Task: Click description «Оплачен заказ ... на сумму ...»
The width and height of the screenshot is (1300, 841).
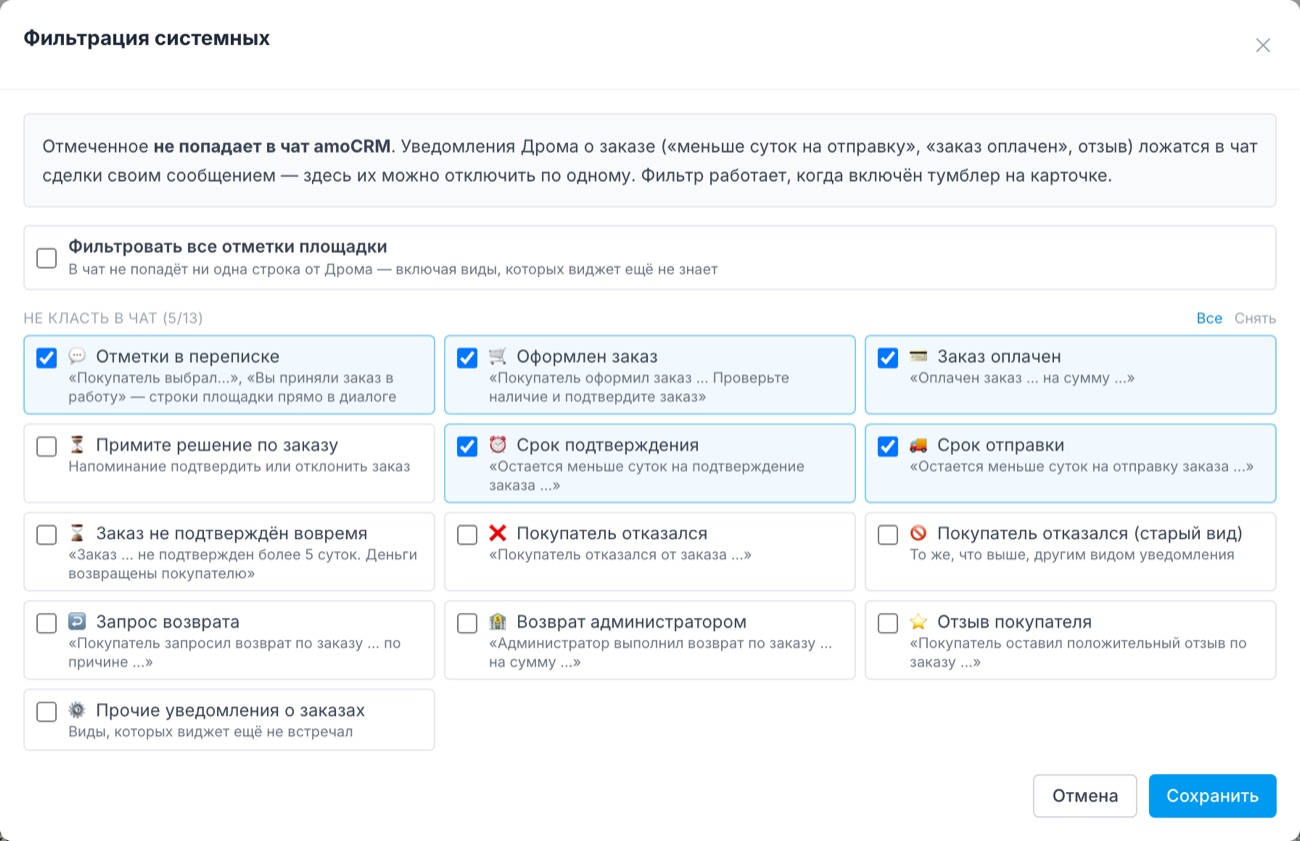Action: click(1022, 379)
